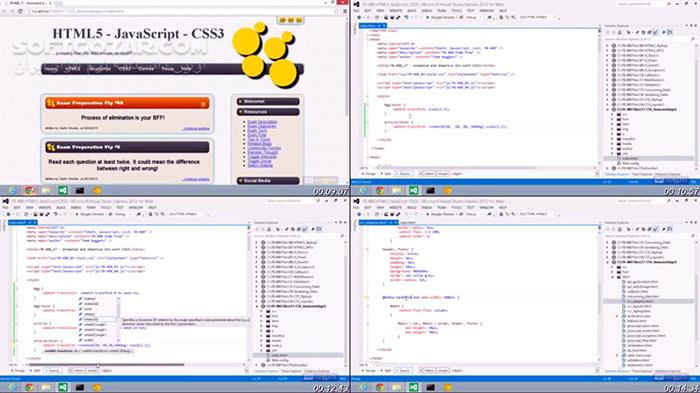
Task: Click Visual Studio icon in top-left frame taskbar
Action: pos(63,191)
